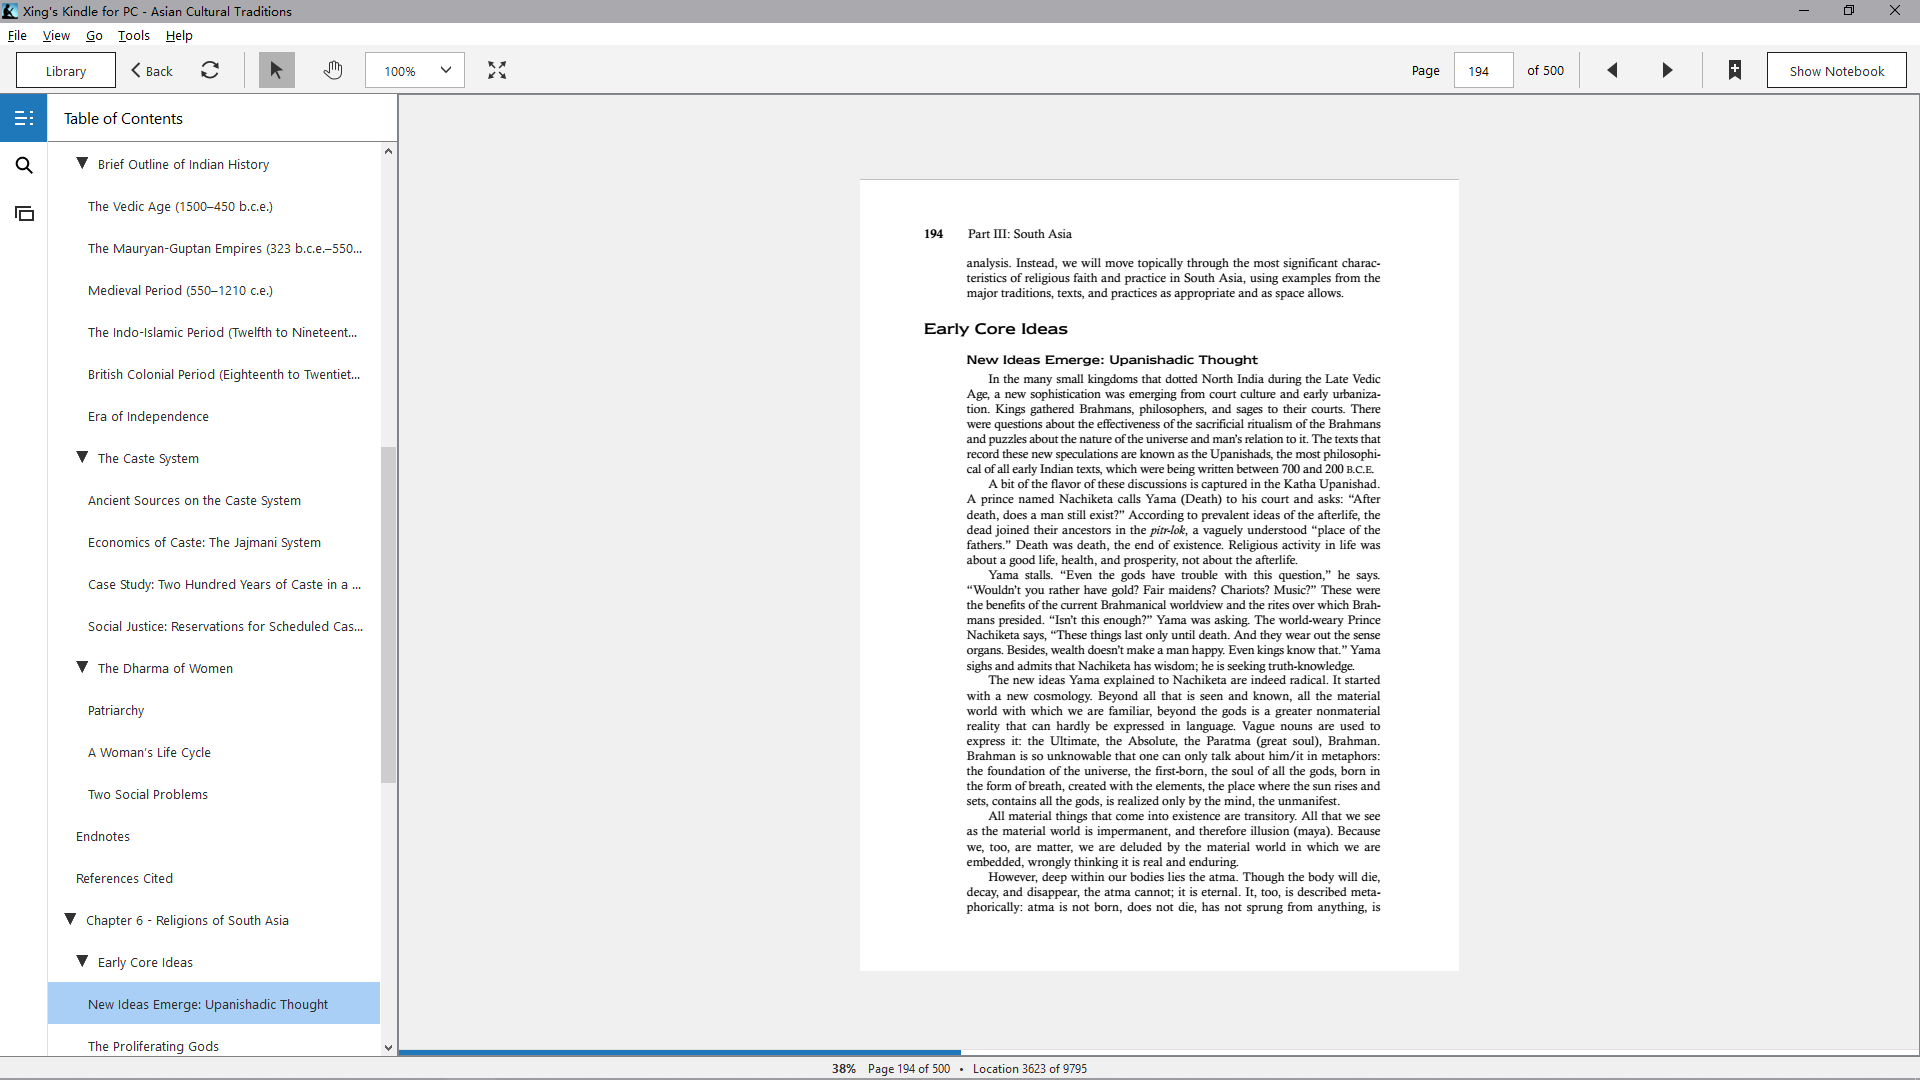
Task: Click the sync refresh icon
Action: point(210,70)
